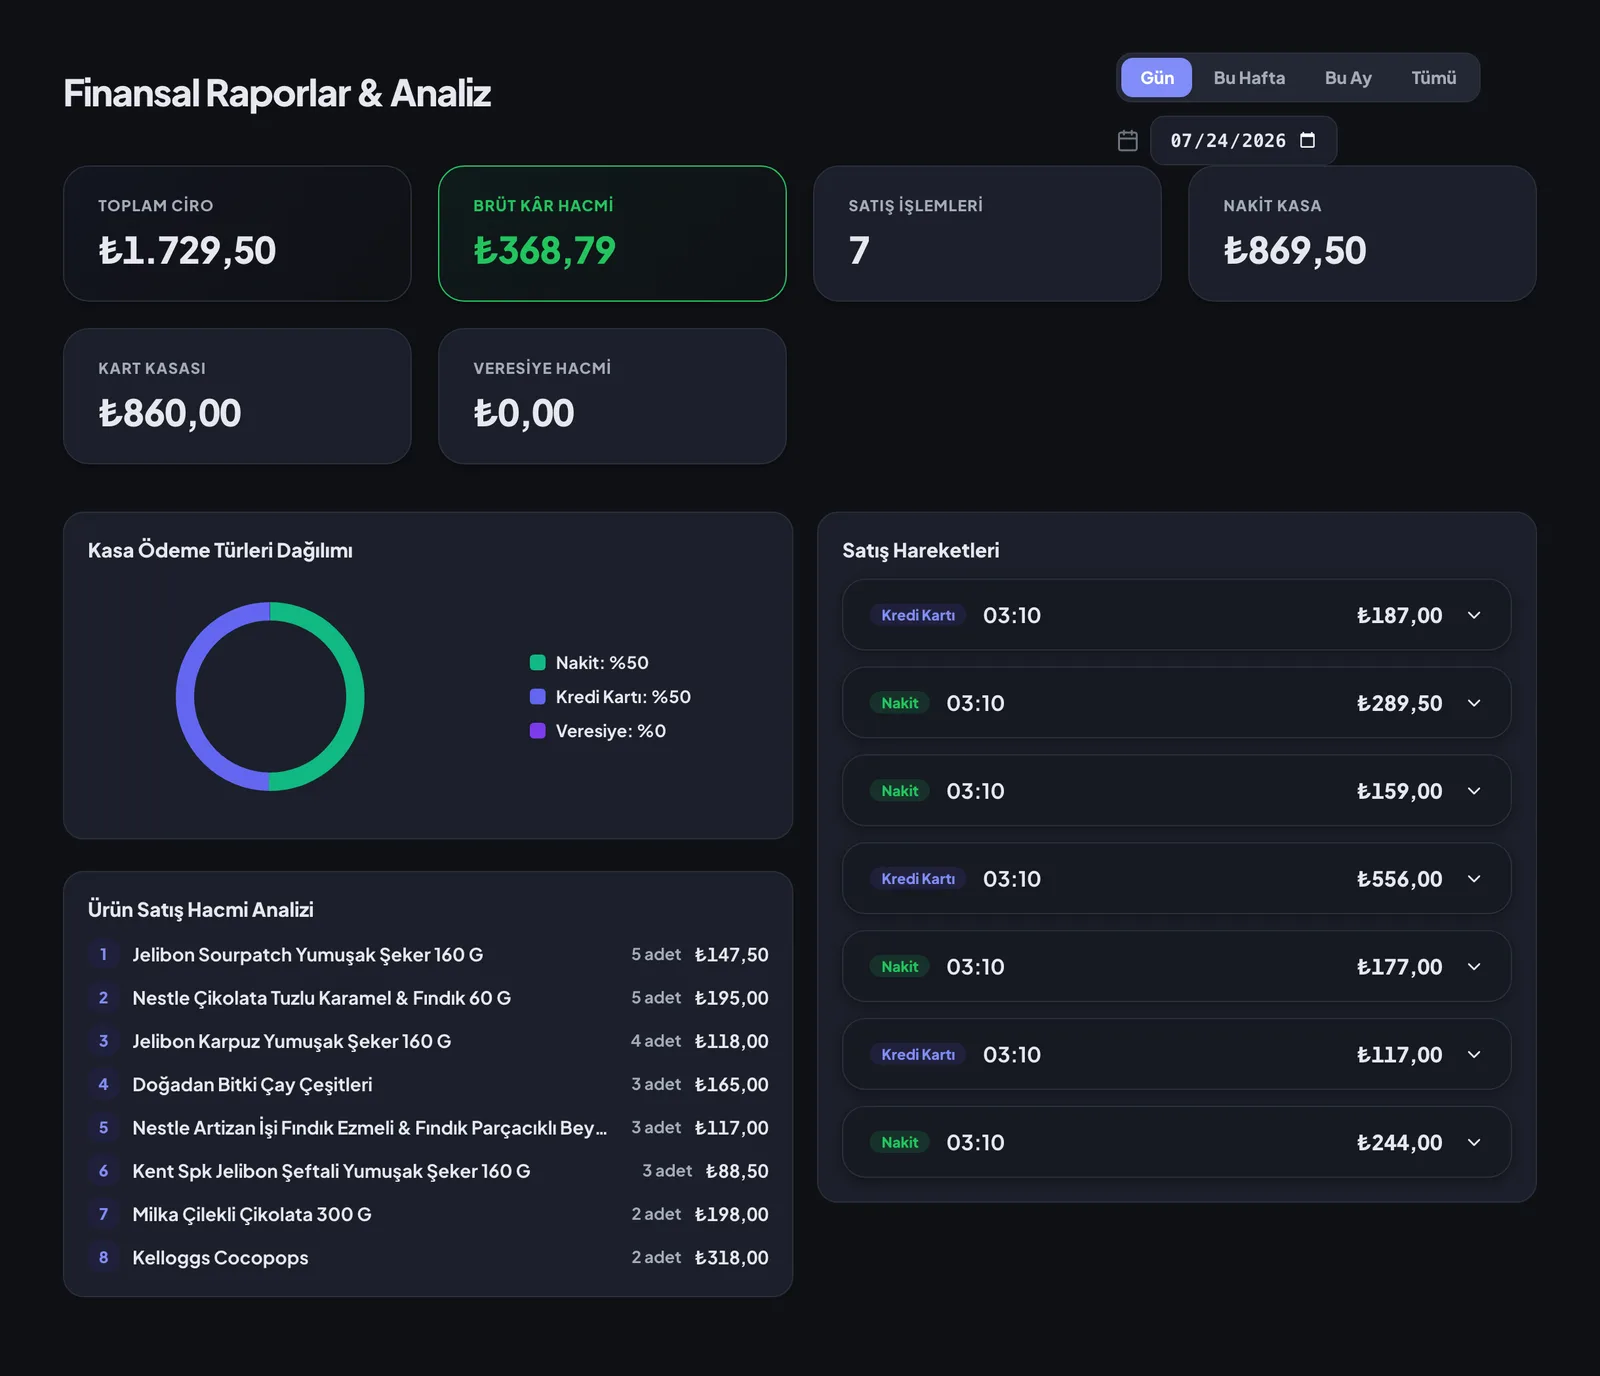Image resolution: width=1600 pixels, height=1376 pixels.
Task: Select Kent Spk Jelibon Şeftali row
Action: [x=428, y=1171]
